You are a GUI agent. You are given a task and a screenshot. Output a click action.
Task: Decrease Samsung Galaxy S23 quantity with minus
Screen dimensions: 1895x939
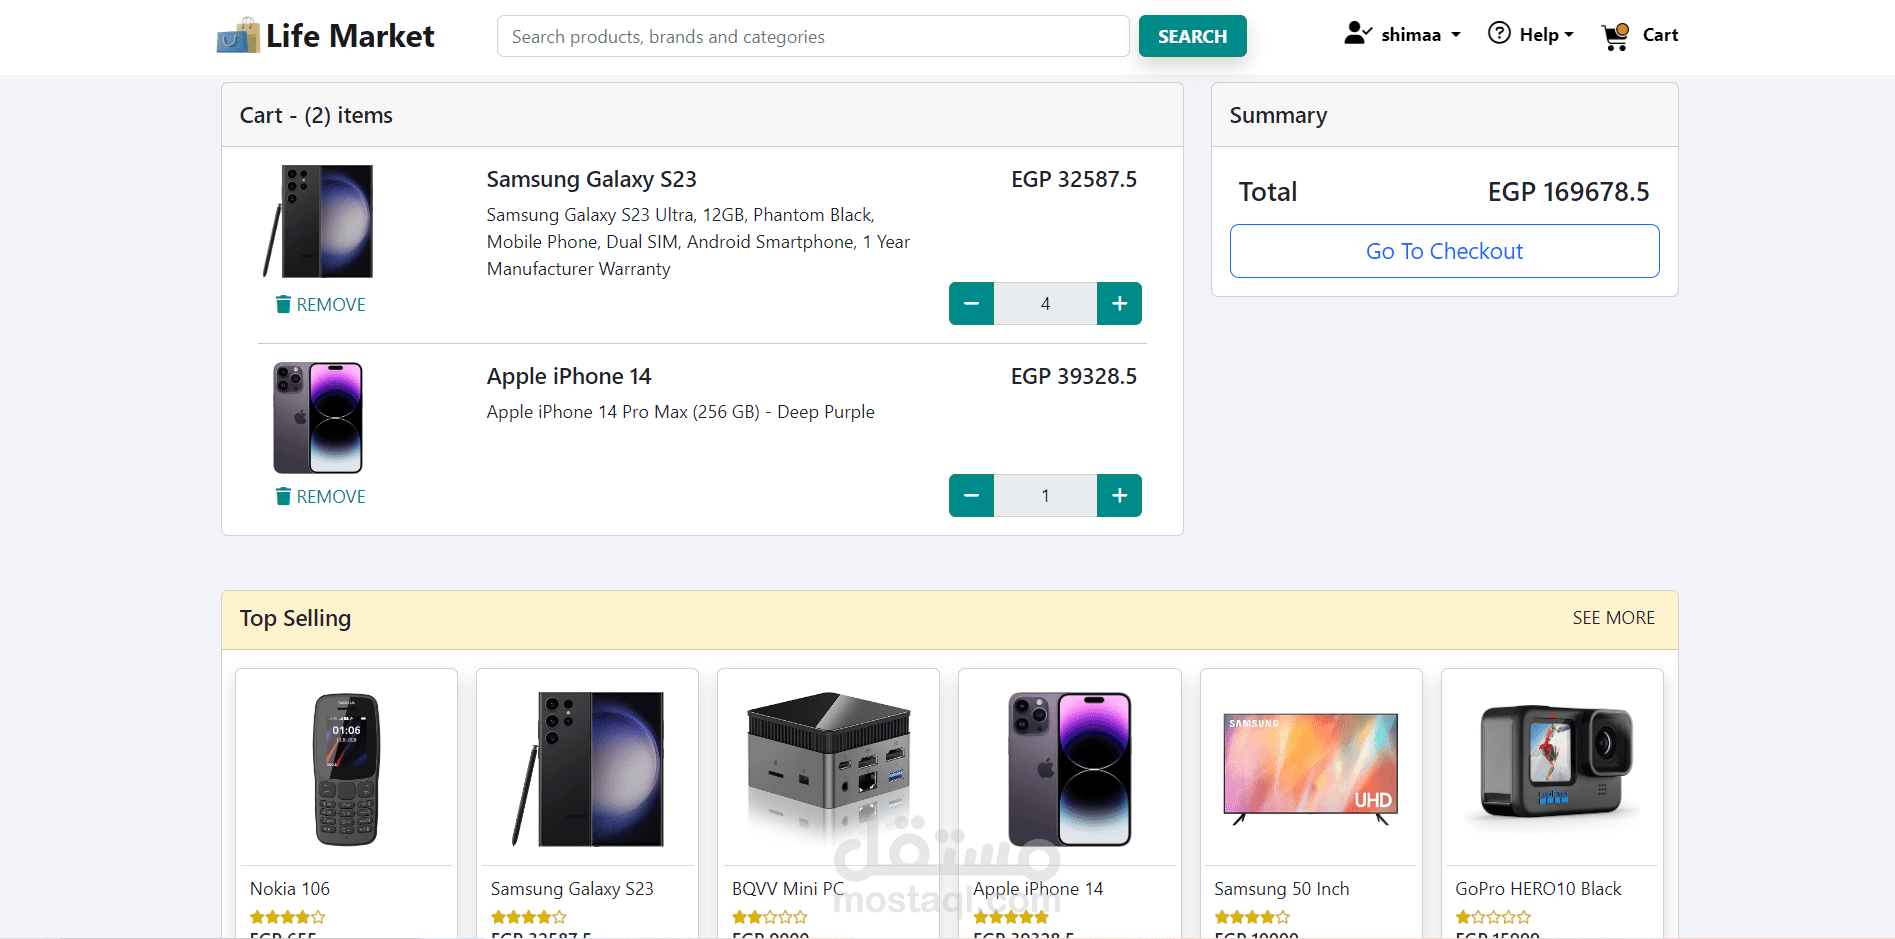pyautogui.click(x=971, y=304)
